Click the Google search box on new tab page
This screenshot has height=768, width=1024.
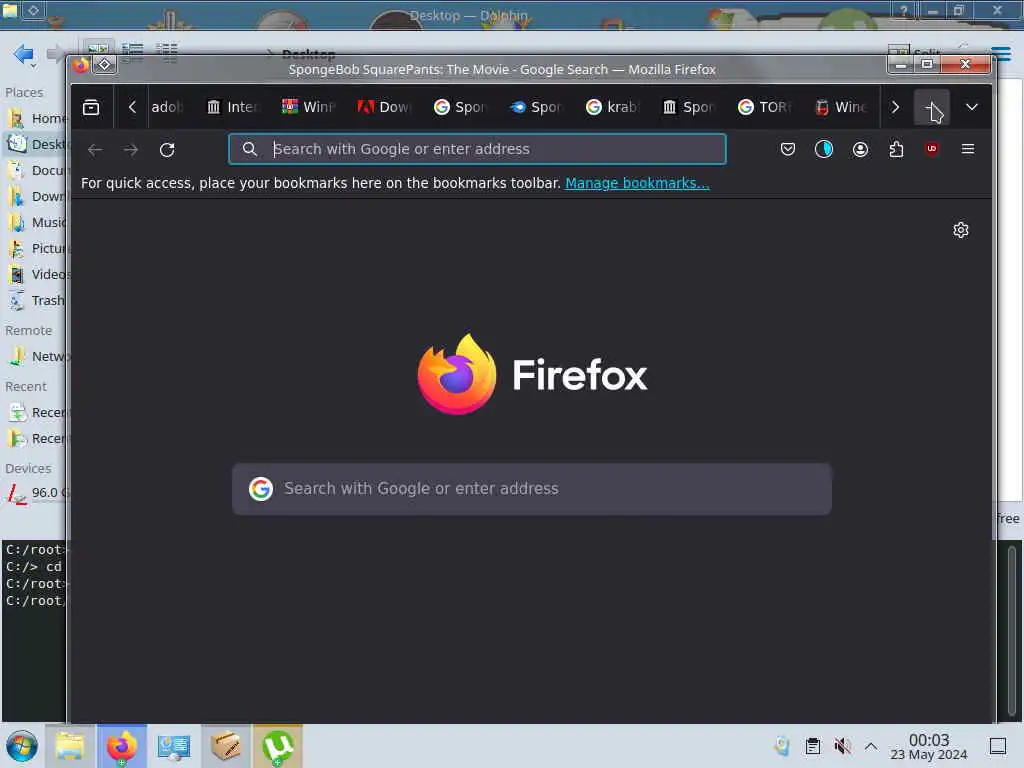coord(532,489)
